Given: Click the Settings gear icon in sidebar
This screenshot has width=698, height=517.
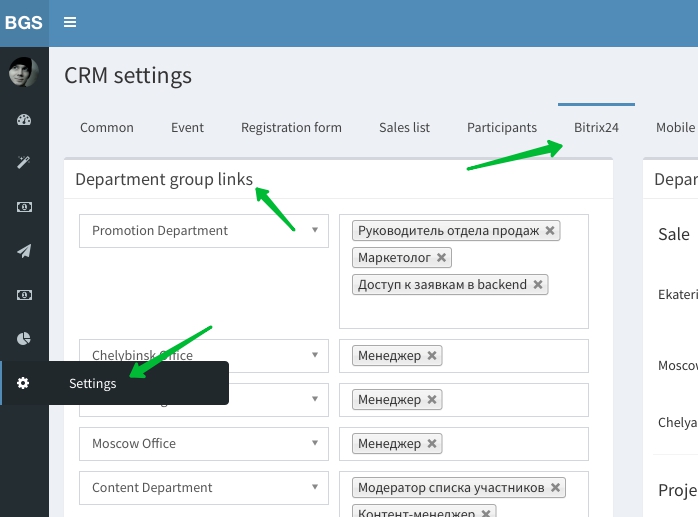Looking at the screenshot, I should point(24,383).
